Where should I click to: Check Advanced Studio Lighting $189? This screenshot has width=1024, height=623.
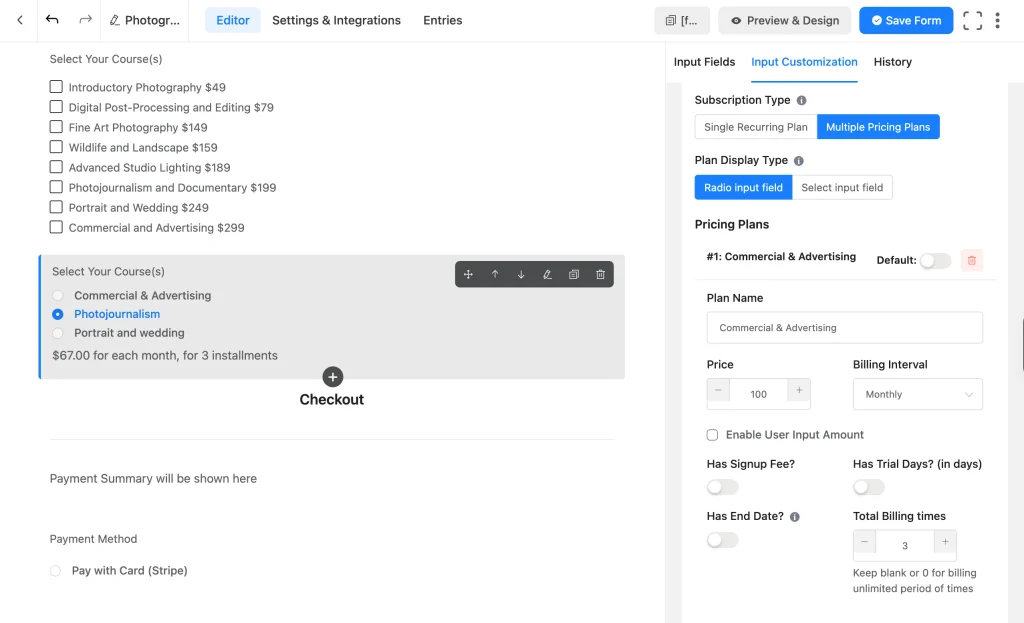[x=56, y=167]
